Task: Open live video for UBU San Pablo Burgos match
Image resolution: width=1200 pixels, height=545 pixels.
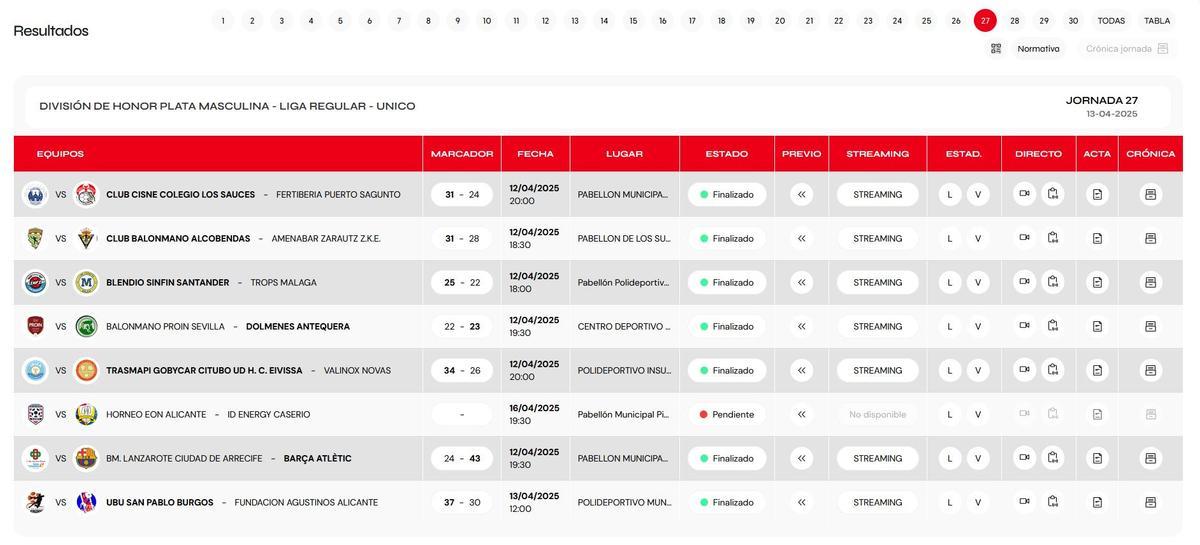Action: click(x=1024, y=502)
